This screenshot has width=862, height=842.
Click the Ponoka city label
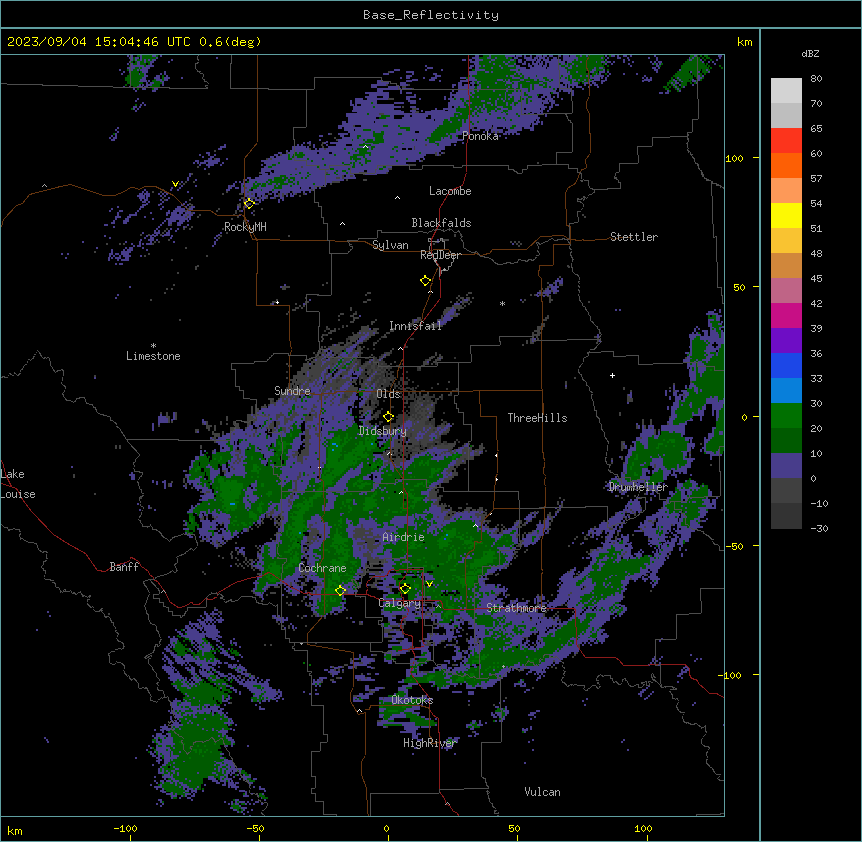point(480,136)
